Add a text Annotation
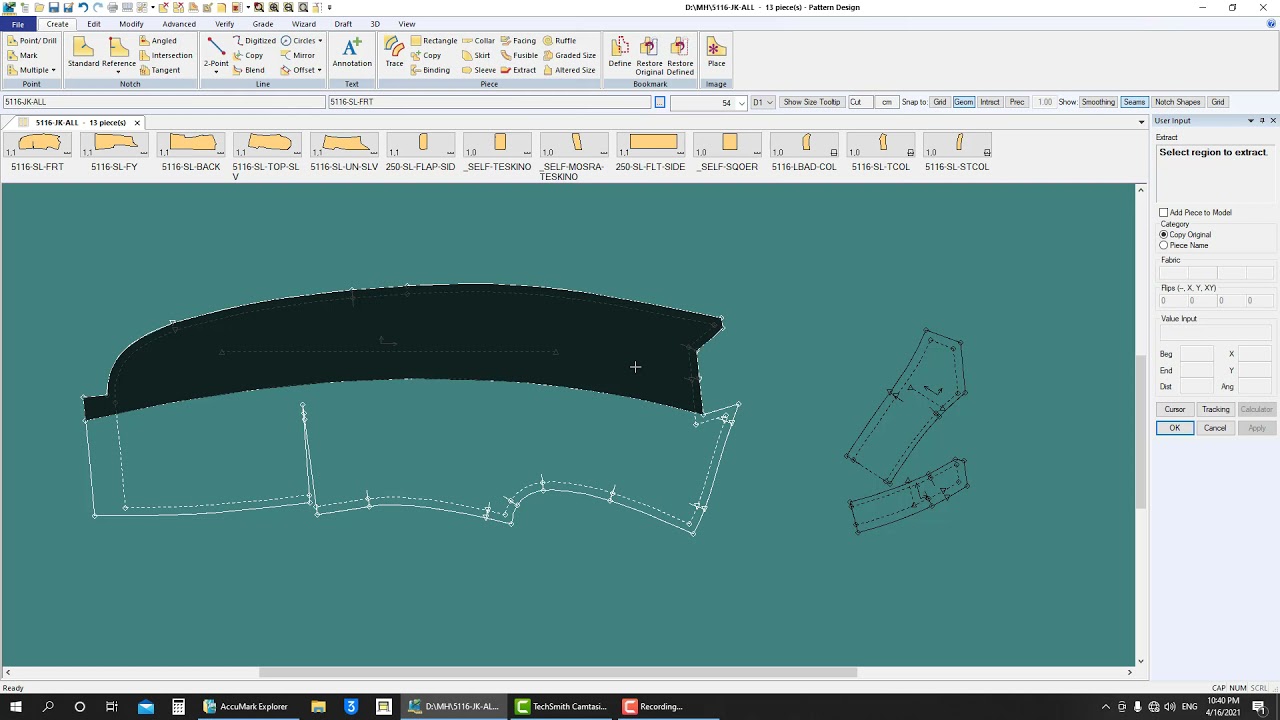Screen dimensions: 1280x720 click(x=352, y=53)
